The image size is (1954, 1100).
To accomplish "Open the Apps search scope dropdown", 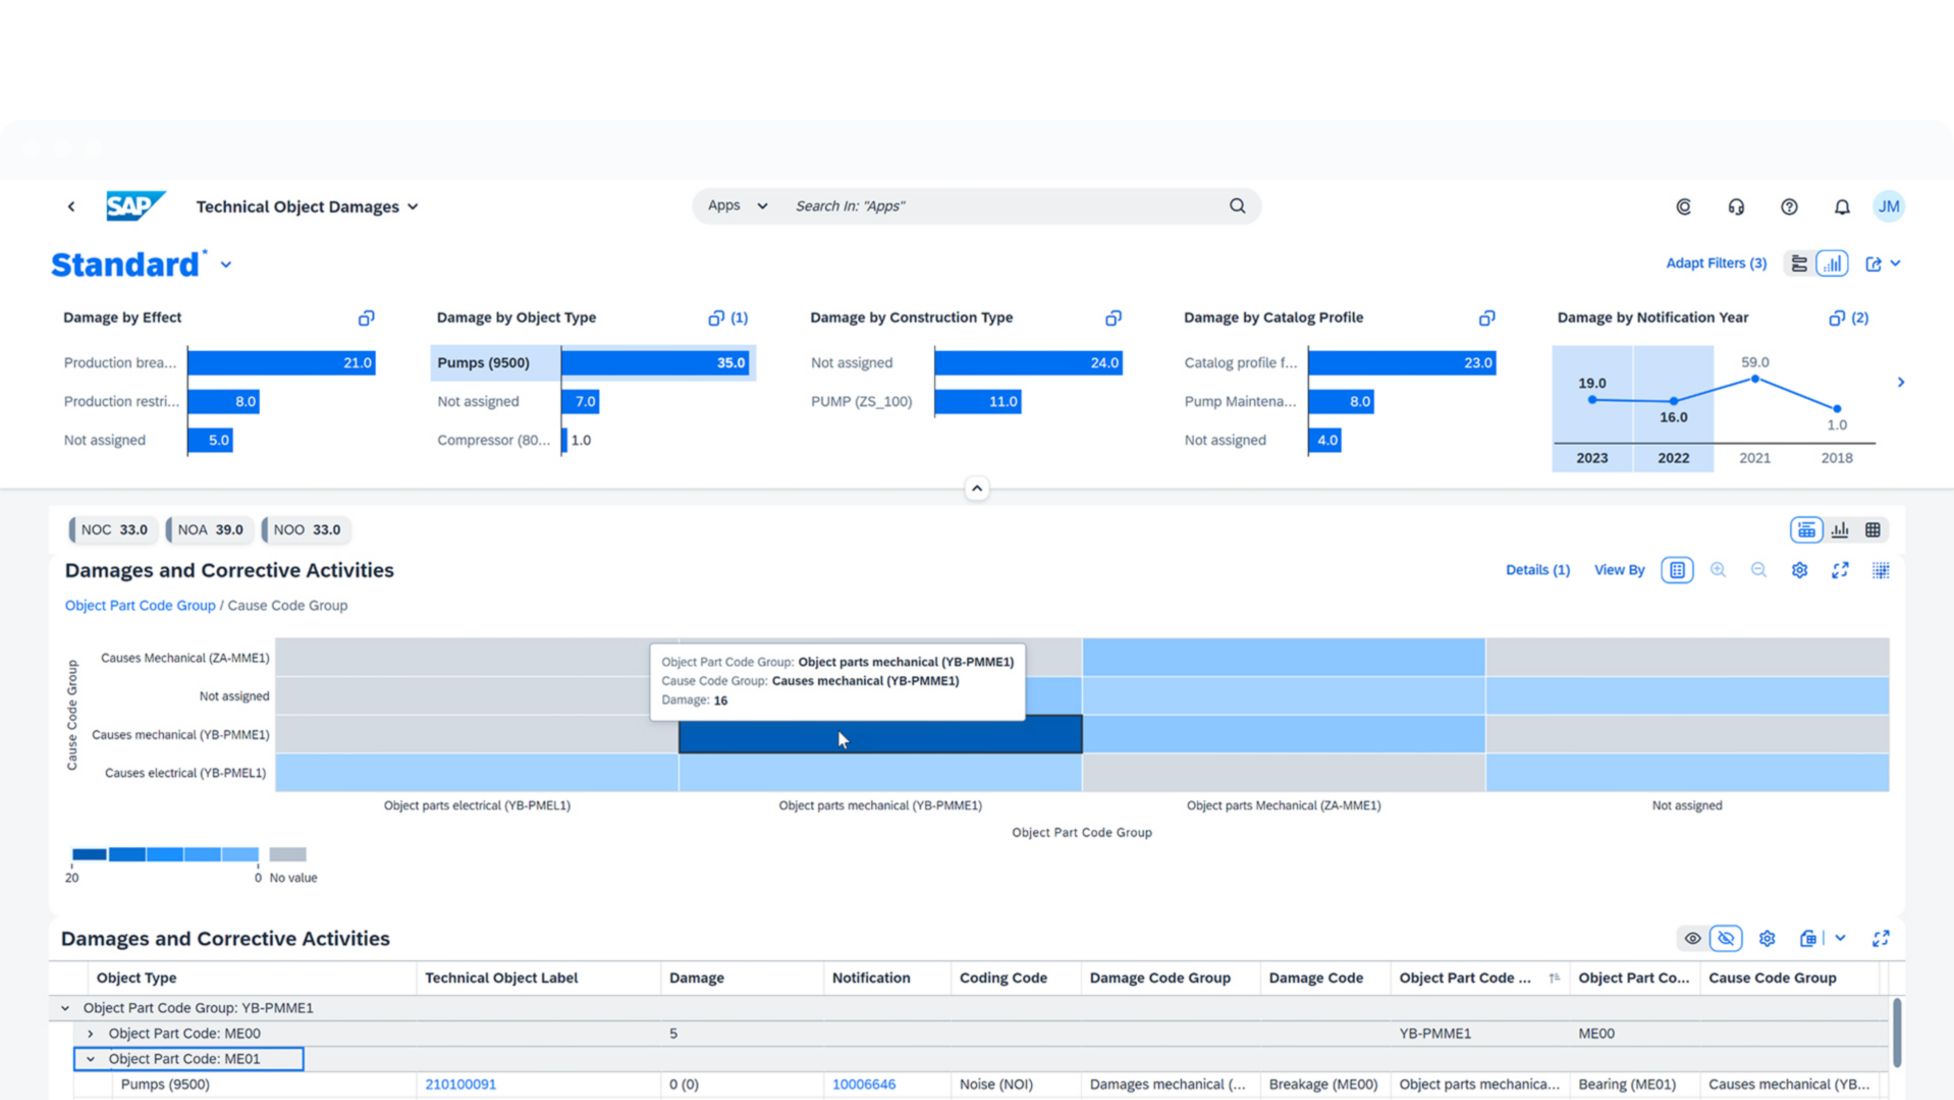I will (x=737, y=206).
